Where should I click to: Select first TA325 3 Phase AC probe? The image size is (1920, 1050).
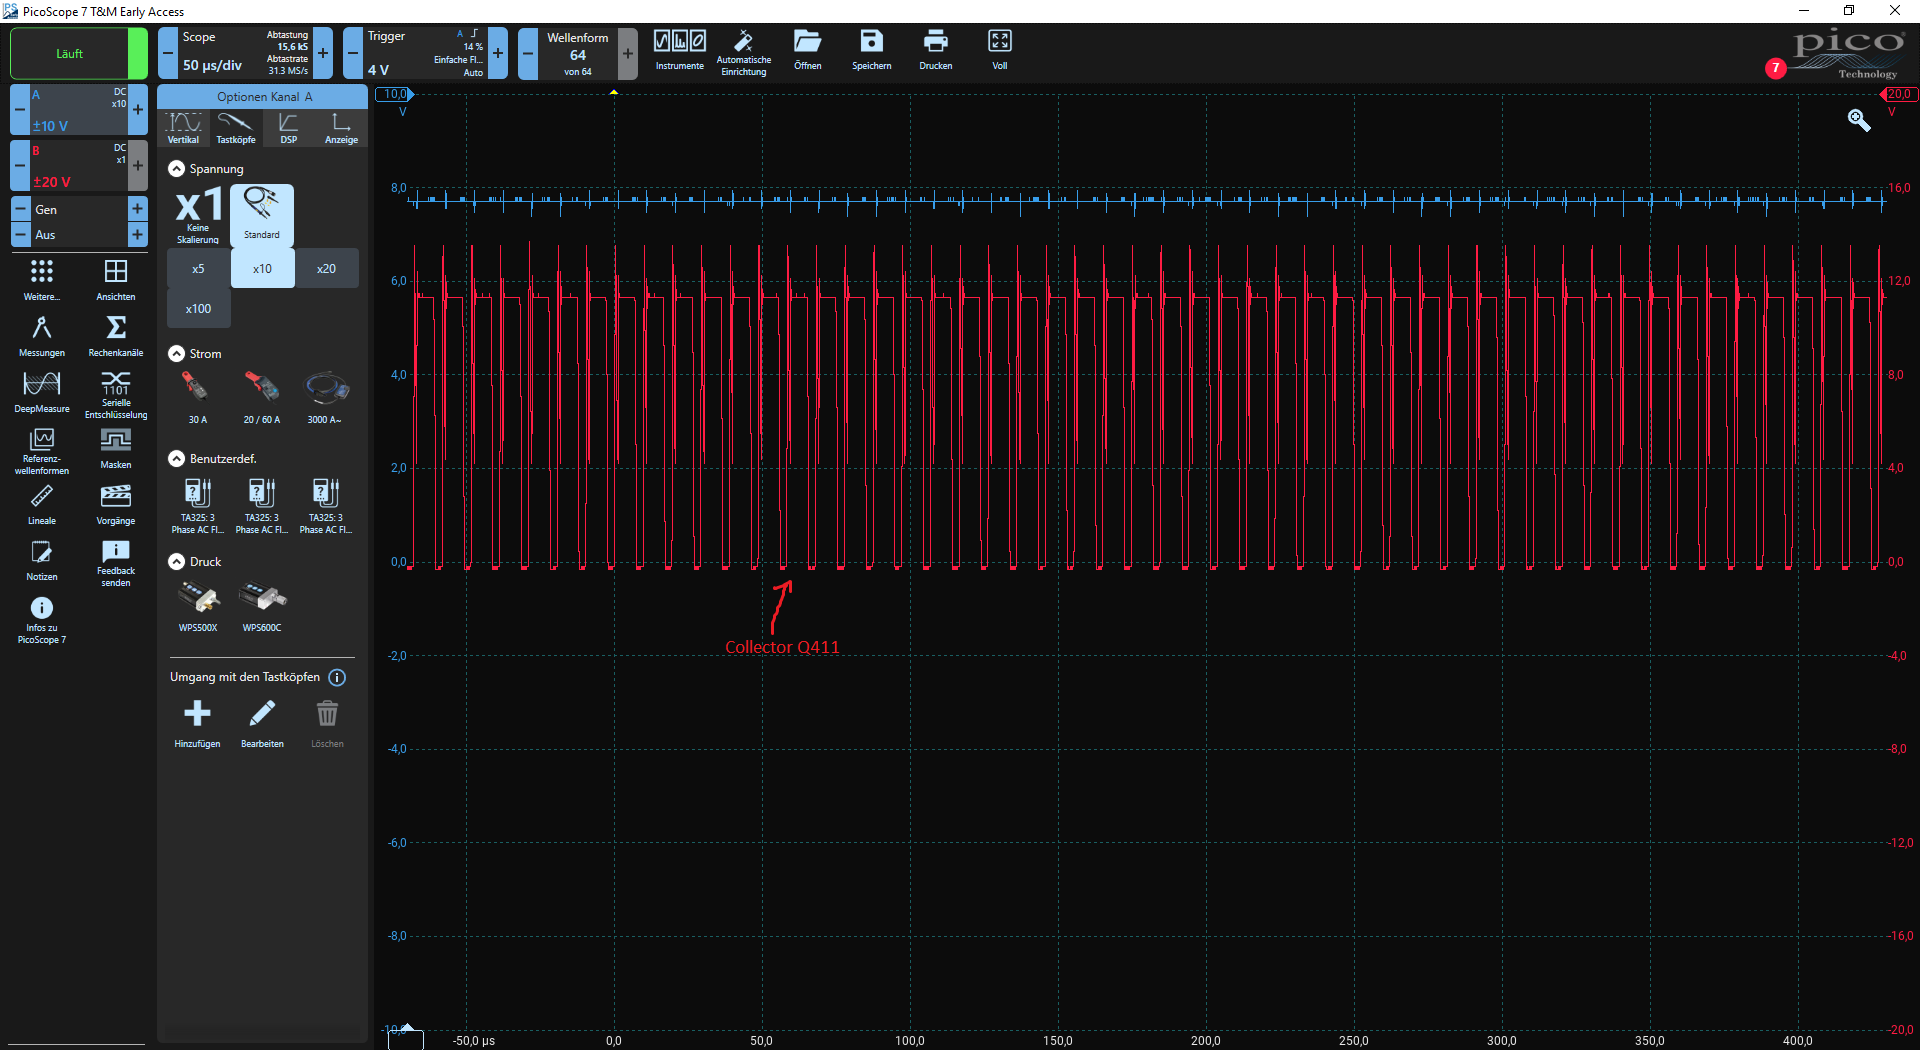click(x=198, y=506)
